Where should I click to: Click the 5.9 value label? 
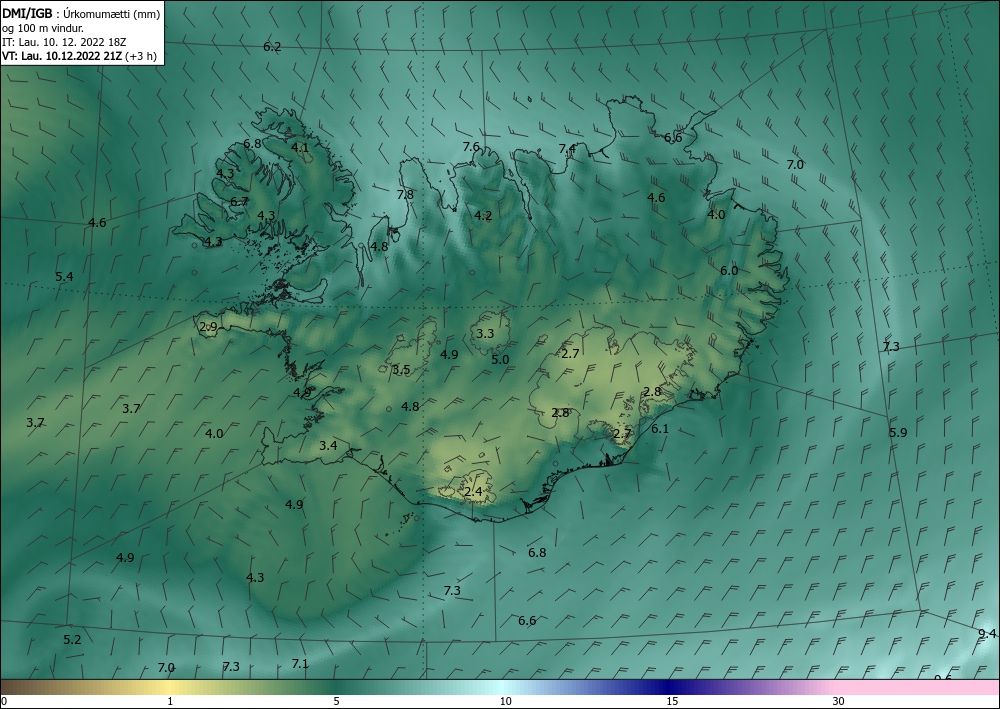pyautogui.click(x=898, y=432)
